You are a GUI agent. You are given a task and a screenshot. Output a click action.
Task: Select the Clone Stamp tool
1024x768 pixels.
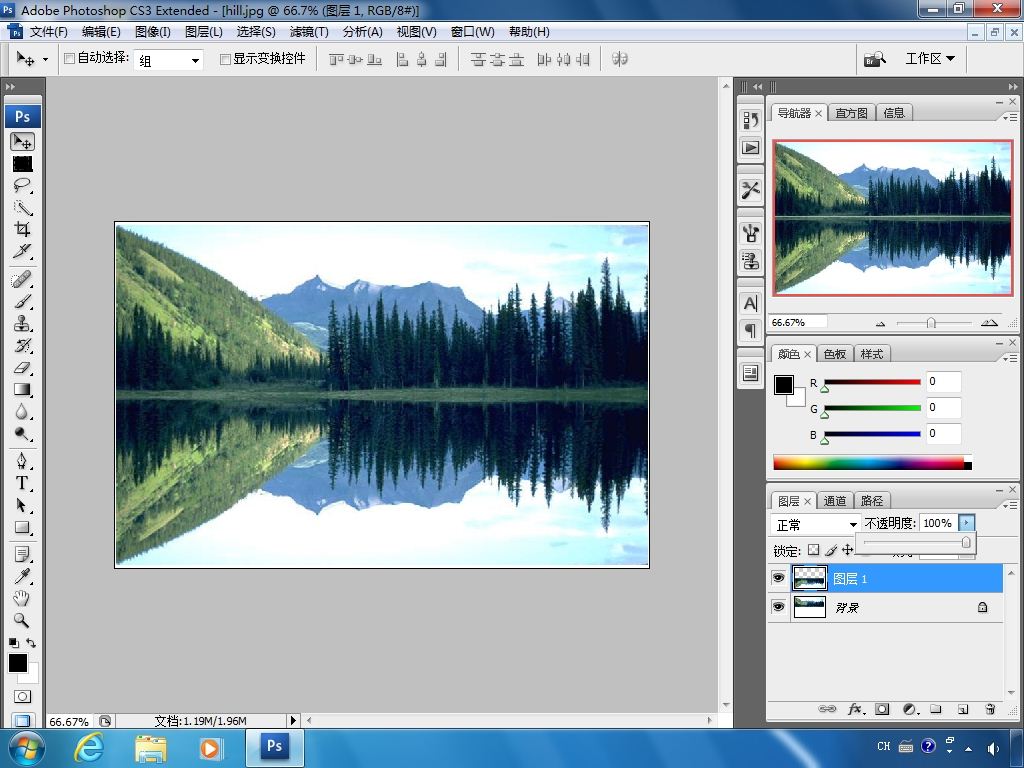pyautogui.click(x=22, y=324)
